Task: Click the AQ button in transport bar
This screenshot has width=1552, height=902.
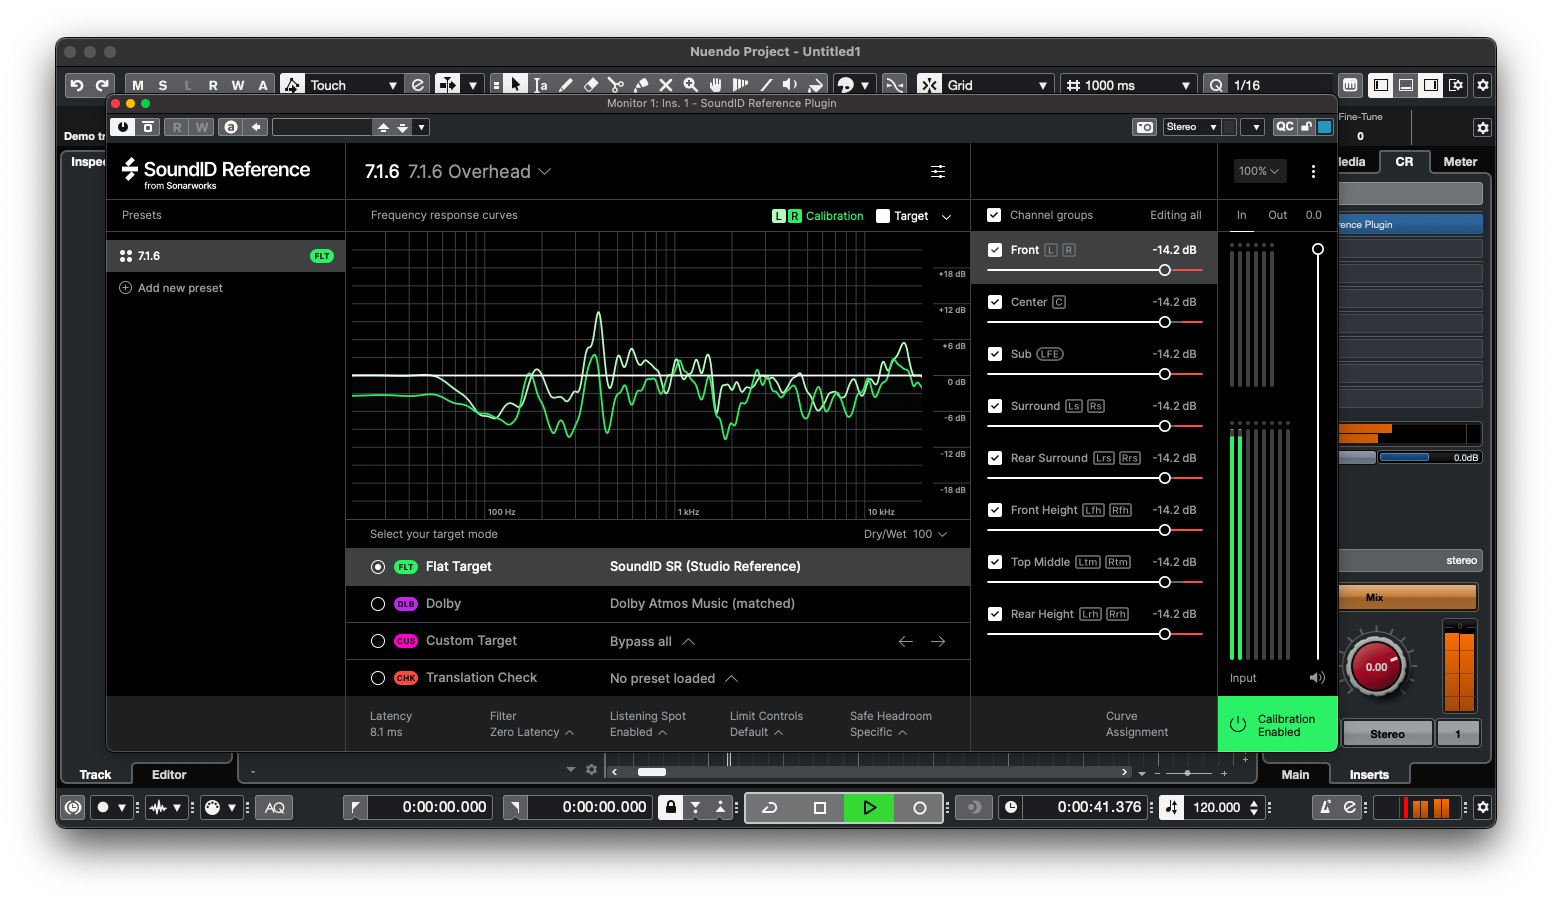Action: tap(275, 807)
